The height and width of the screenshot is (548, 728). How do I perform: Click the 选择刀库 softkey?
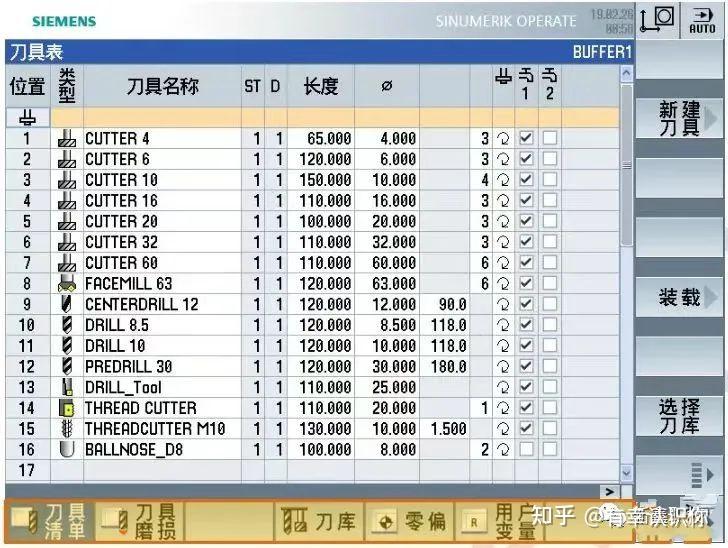click(679, 416)
